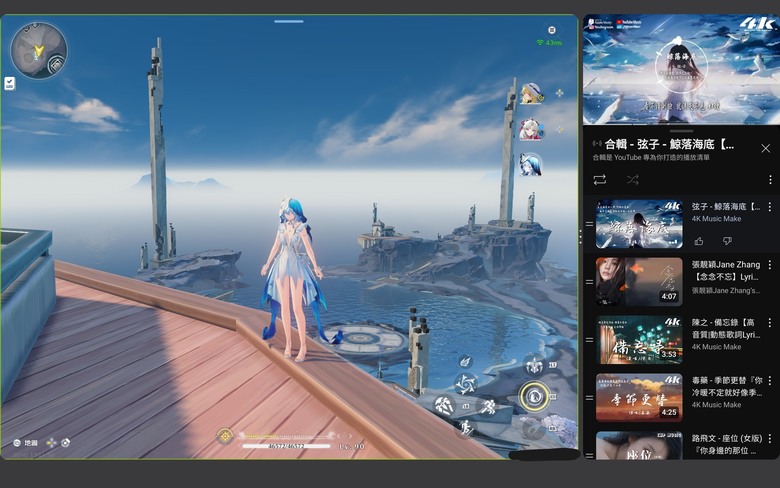Like the 弦子 - 鯨落海底 video
The image size is (780, 488).
[x=699, y=241]
